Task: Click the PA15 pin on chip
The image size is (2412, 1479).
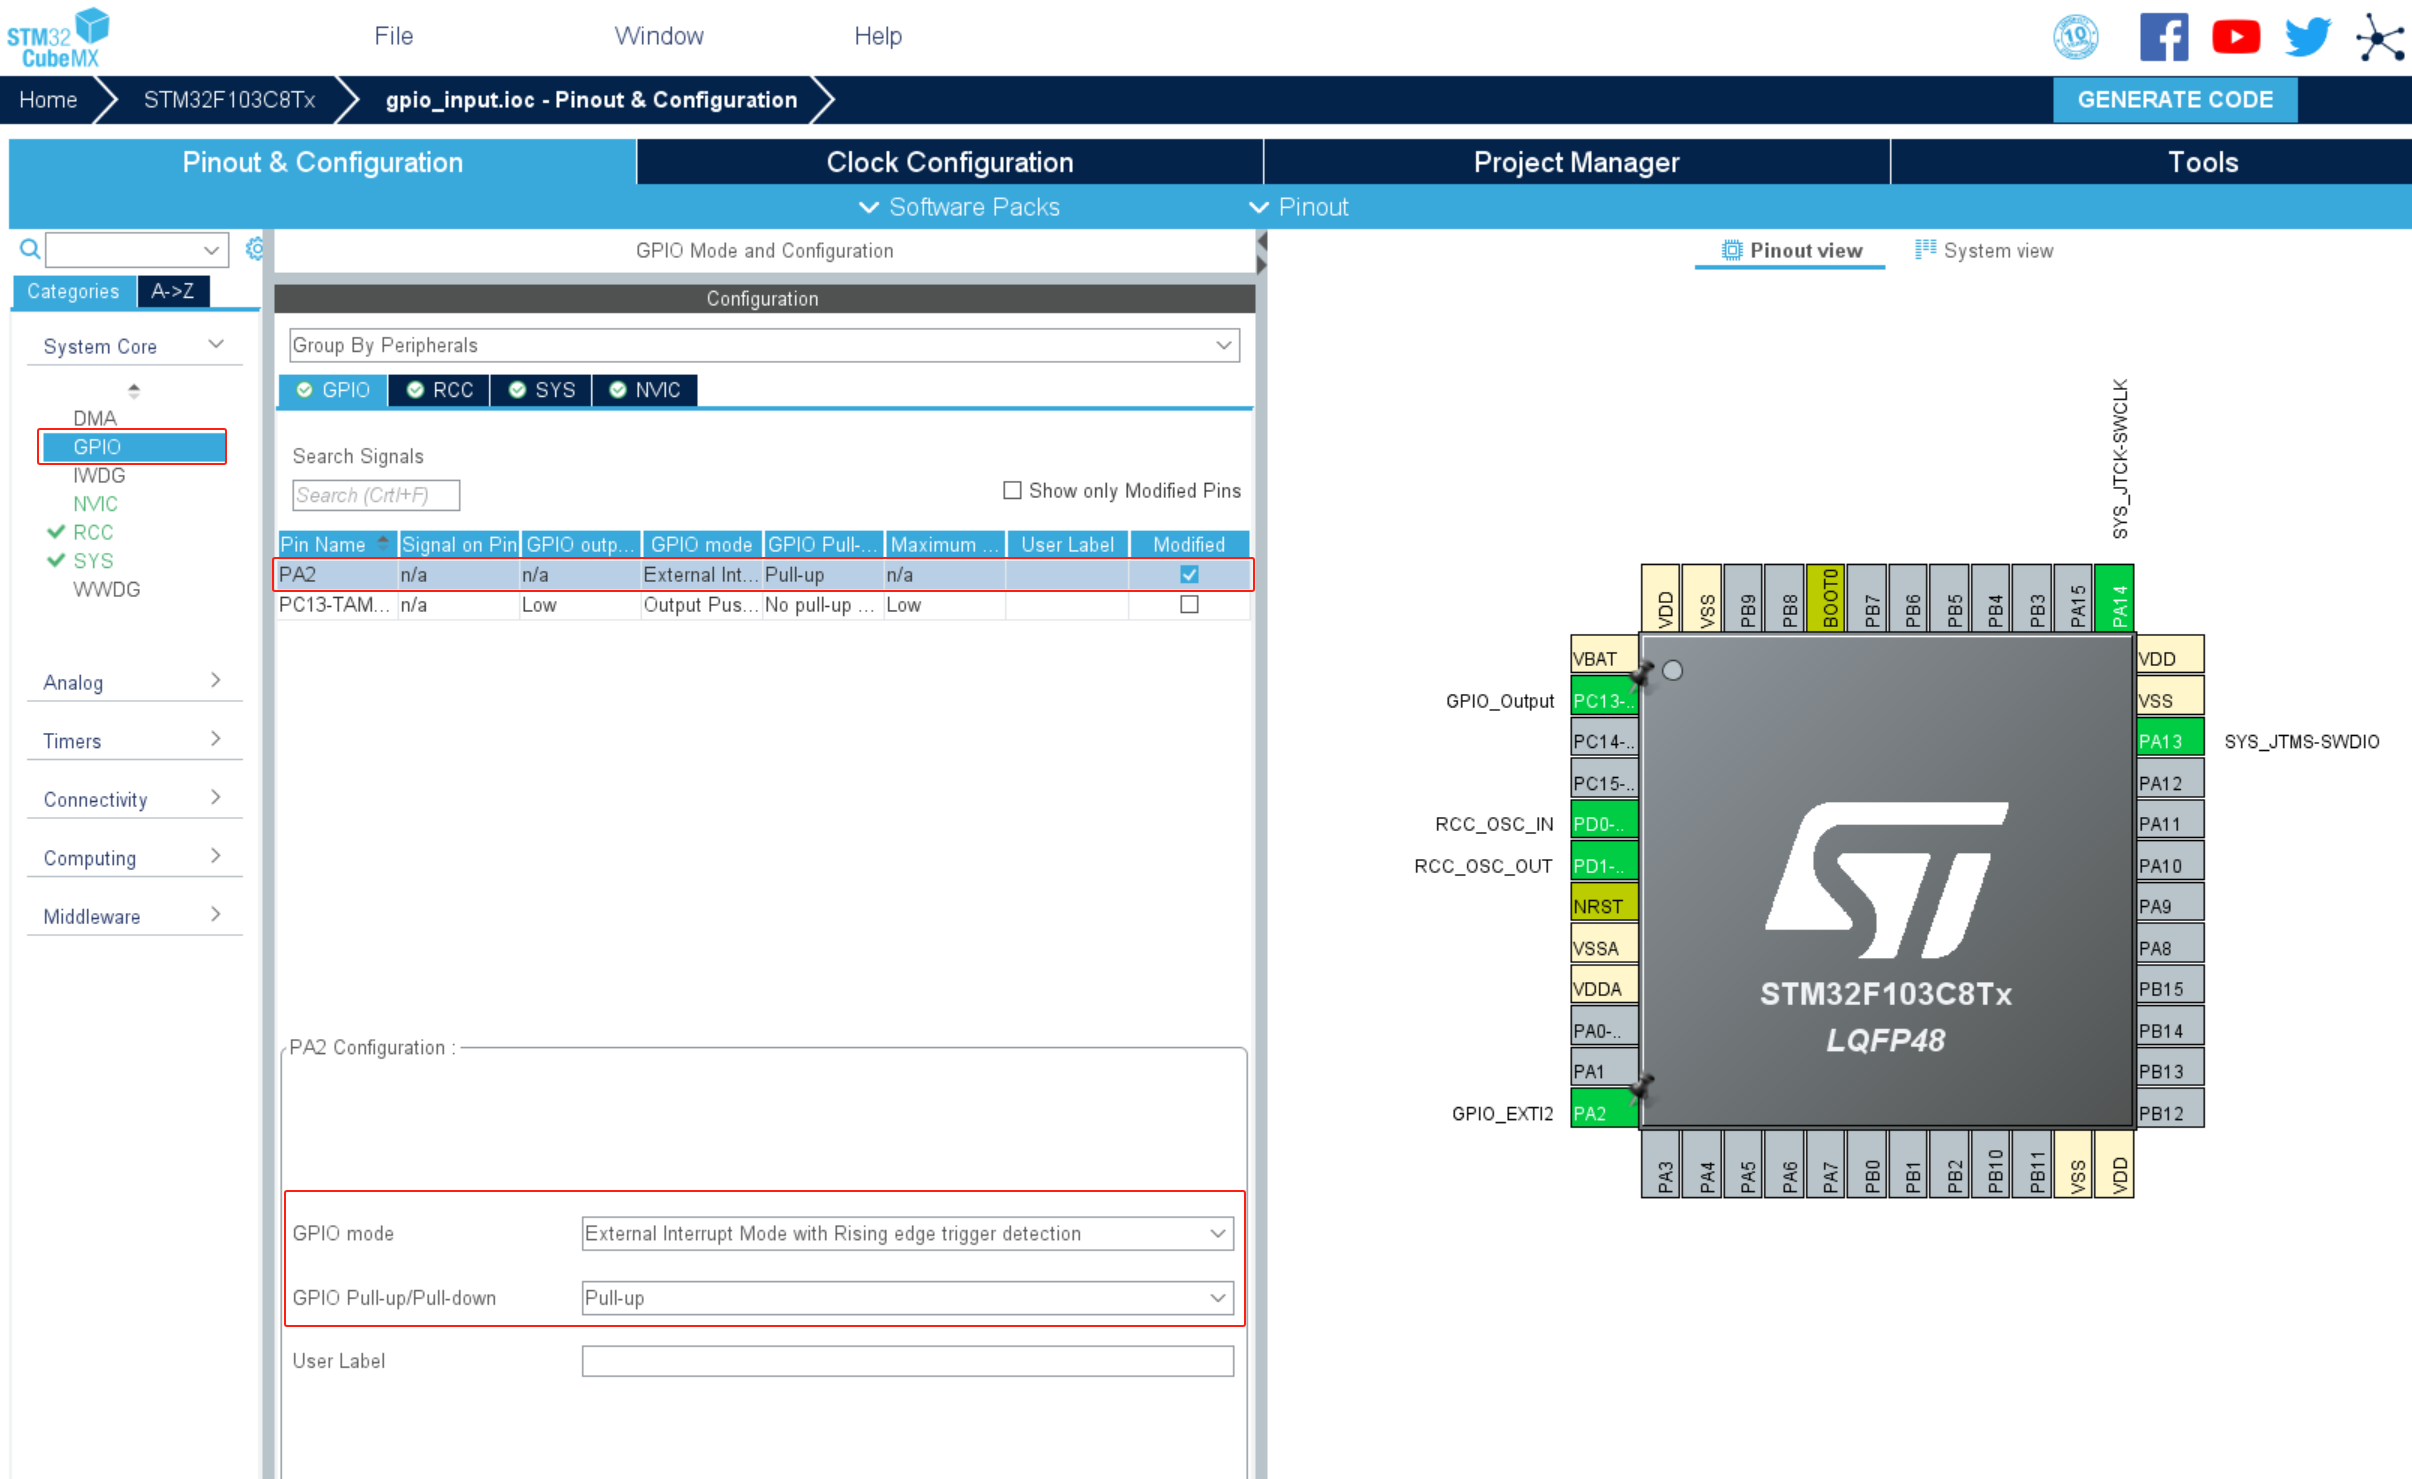Action: click(2073, 598)
